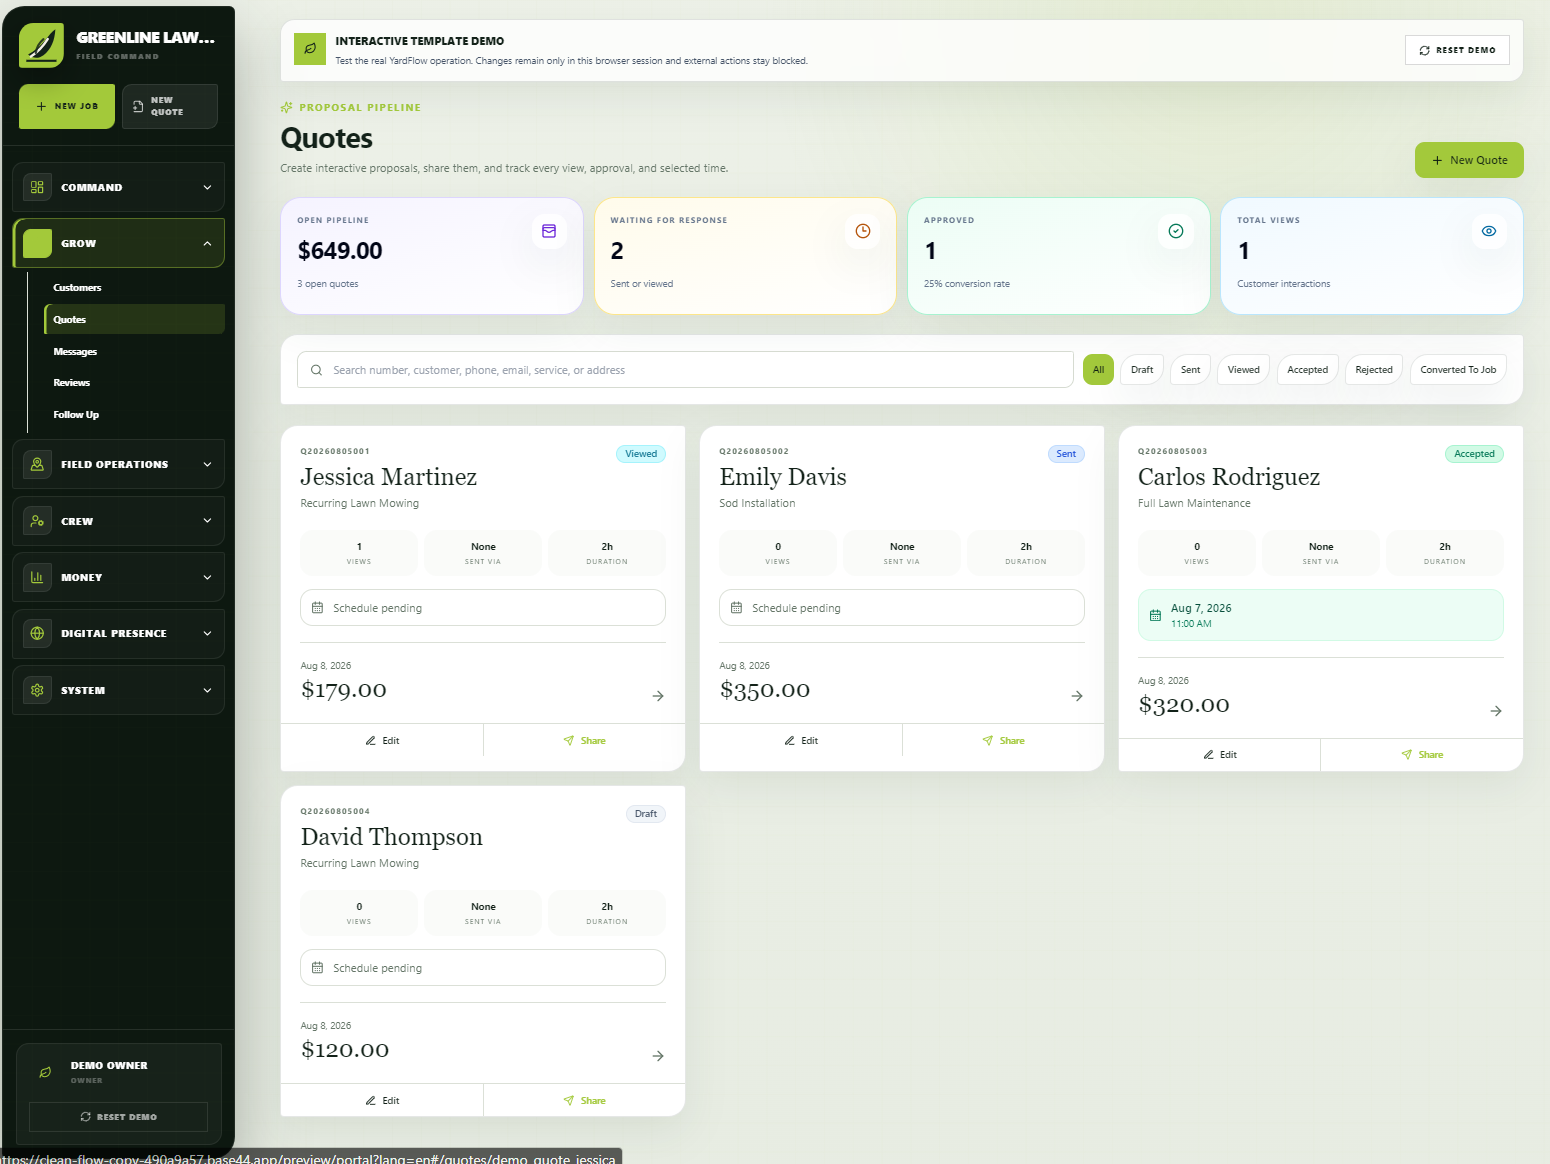Go to Reviews in the Grow menu
This screenshot has width=1550, height=1164.
[72, 383]
